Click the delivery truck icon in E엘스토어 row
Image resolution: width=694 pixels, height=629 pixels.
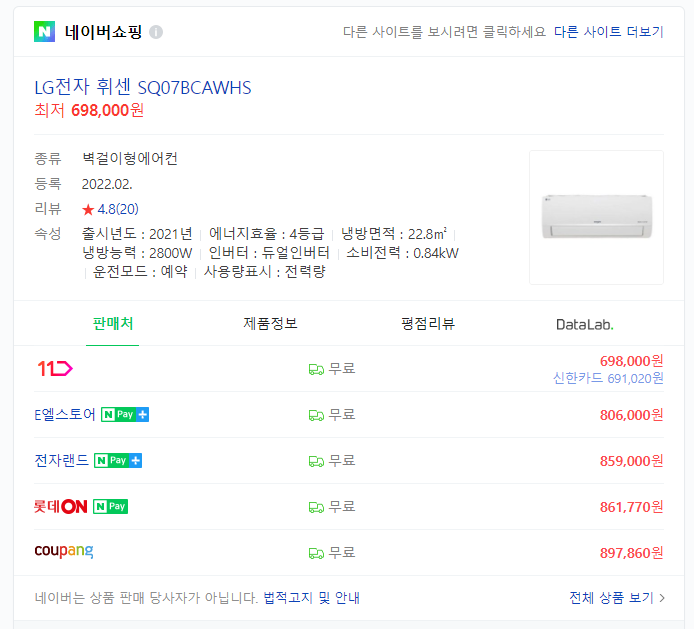point(316,415)
